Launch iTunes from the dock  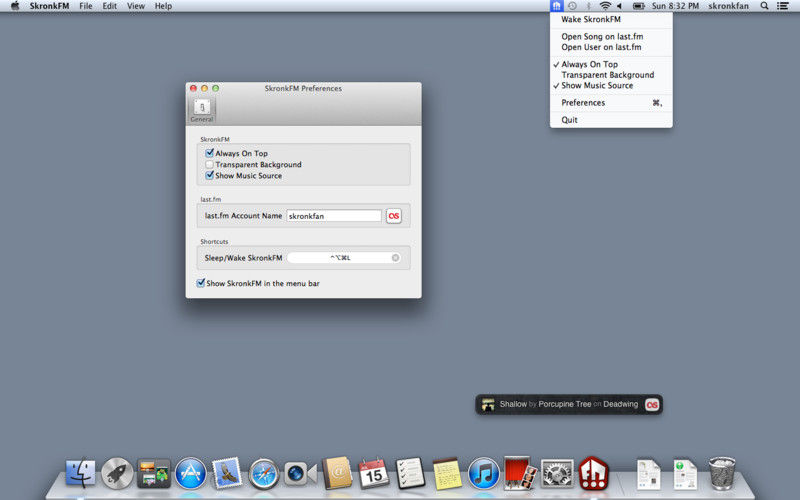tap(484, 473)
